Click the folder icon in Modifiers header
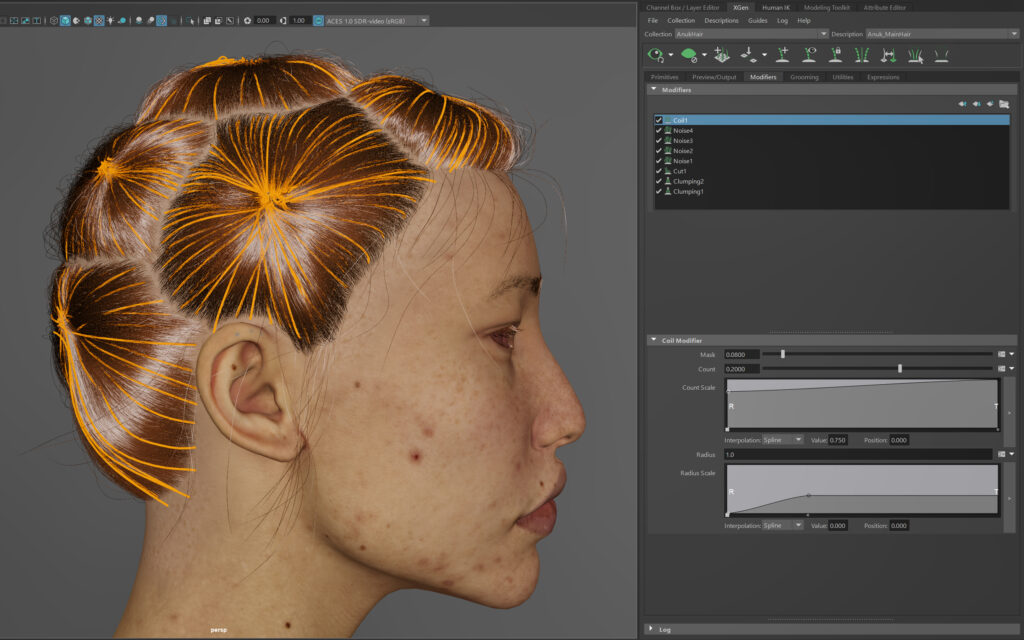Screen dimensions: 1024x640 [x=1003, y=103]
